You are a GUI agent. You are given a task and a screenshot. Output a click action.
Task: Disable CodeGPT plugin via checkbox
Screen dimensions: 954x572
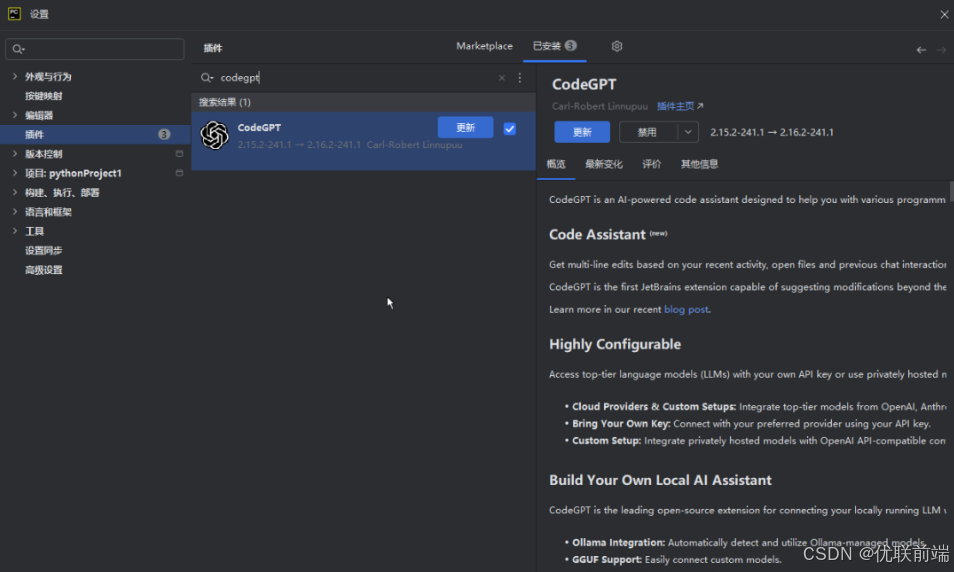click(x=510, y=129)
